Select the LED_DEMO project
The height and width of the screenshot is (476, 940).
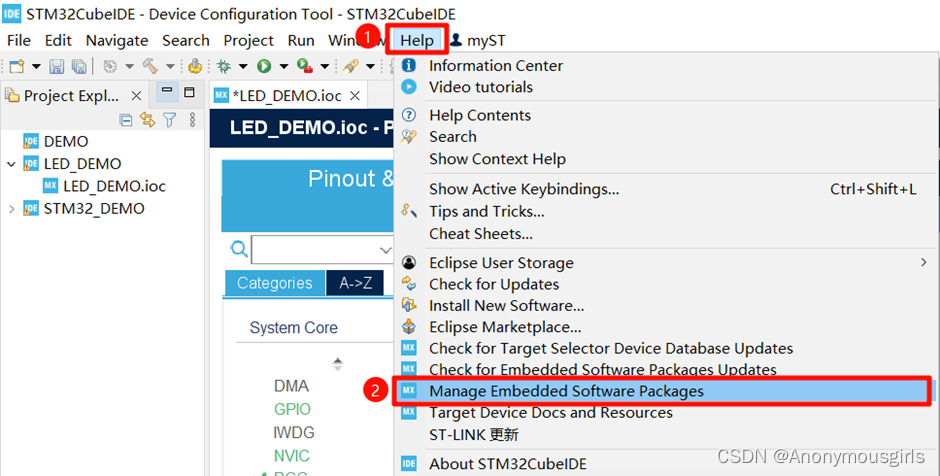pyautogui.click(x=82, y=164)
